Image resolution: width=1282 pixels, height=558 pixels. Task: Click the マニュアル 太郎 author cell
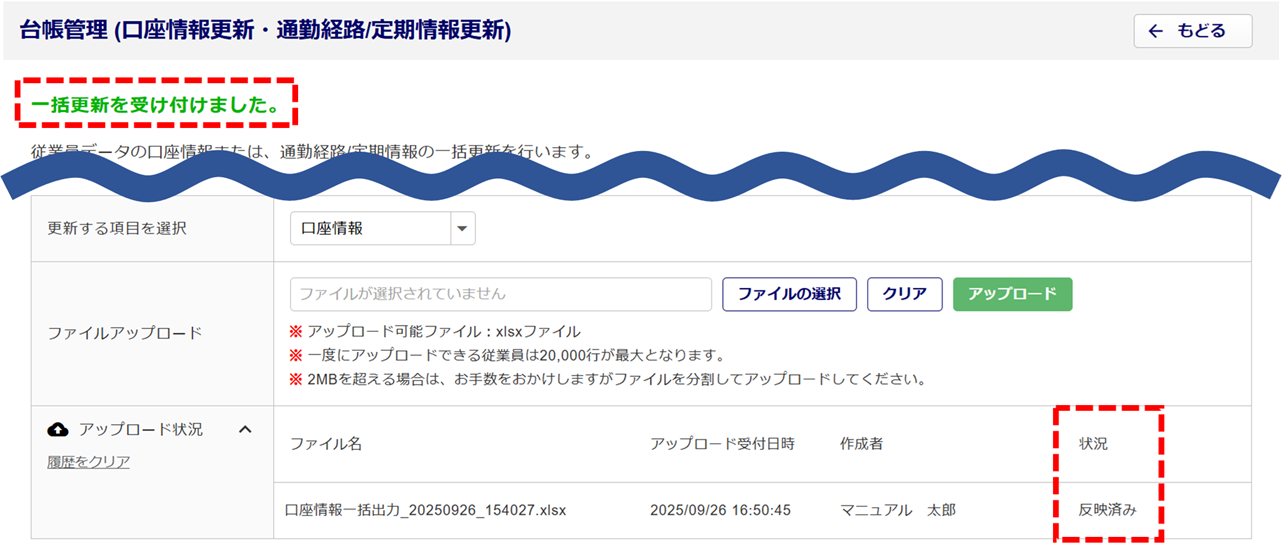[x=897, y=510]
